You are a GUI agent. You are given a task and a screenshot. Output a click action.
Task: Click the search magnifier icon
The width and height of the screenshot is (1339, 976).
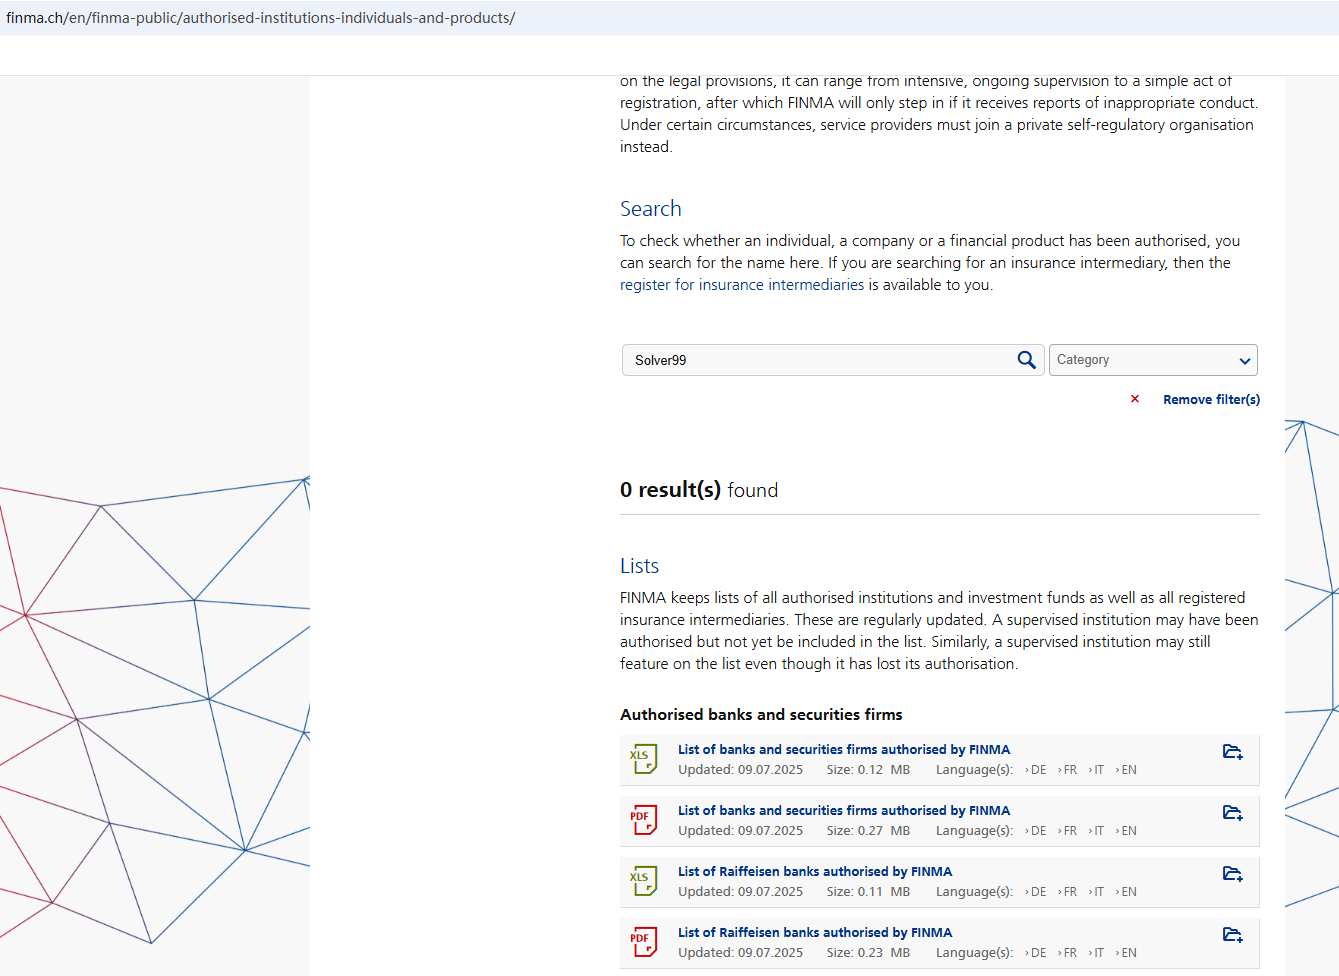tap(1026, 360)
